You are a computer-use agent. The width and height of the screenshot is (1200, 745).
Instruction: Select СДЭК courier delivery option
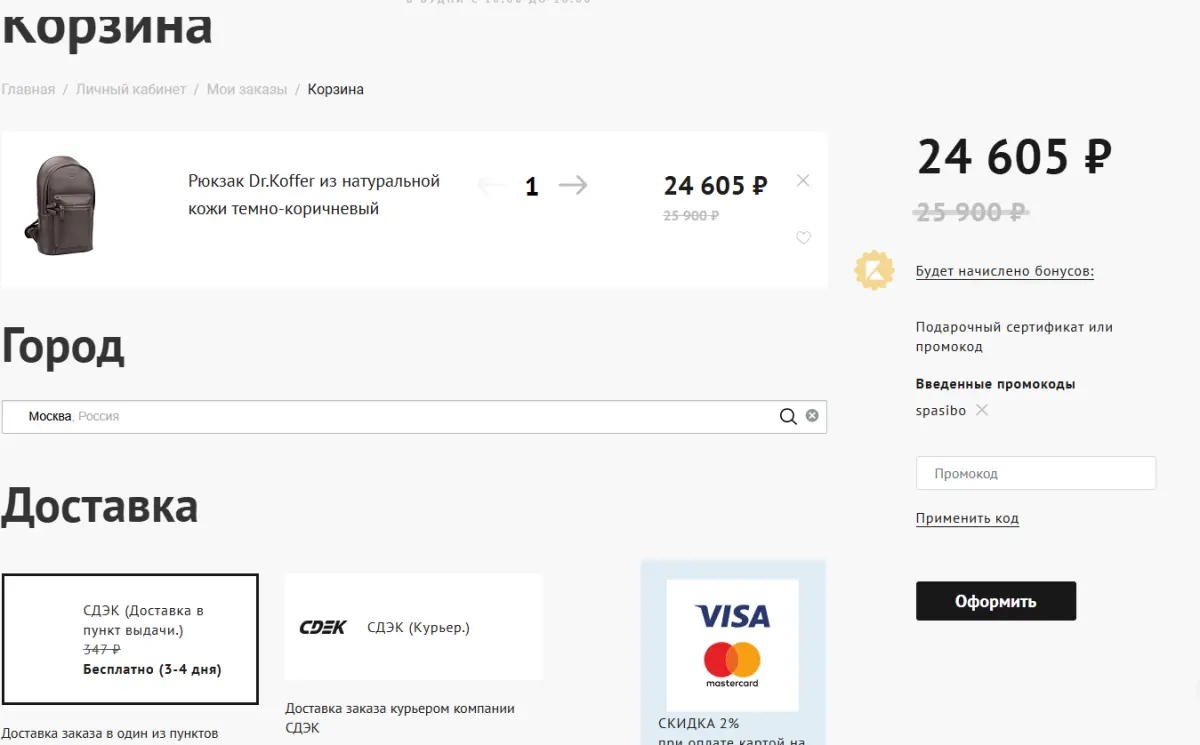click(x=414, y=627)
